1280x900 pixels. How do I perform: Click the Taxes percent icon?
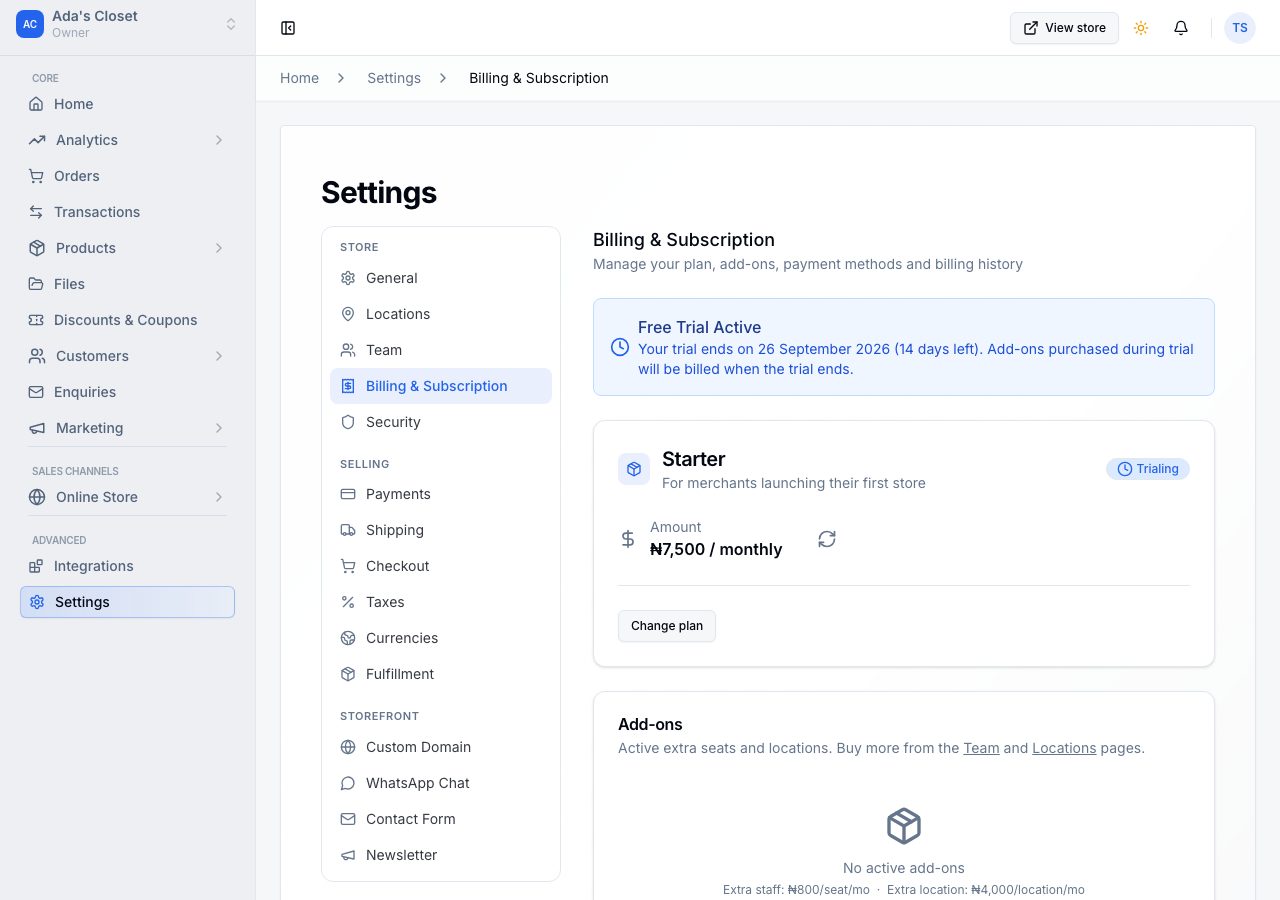(x=348, y=602)
